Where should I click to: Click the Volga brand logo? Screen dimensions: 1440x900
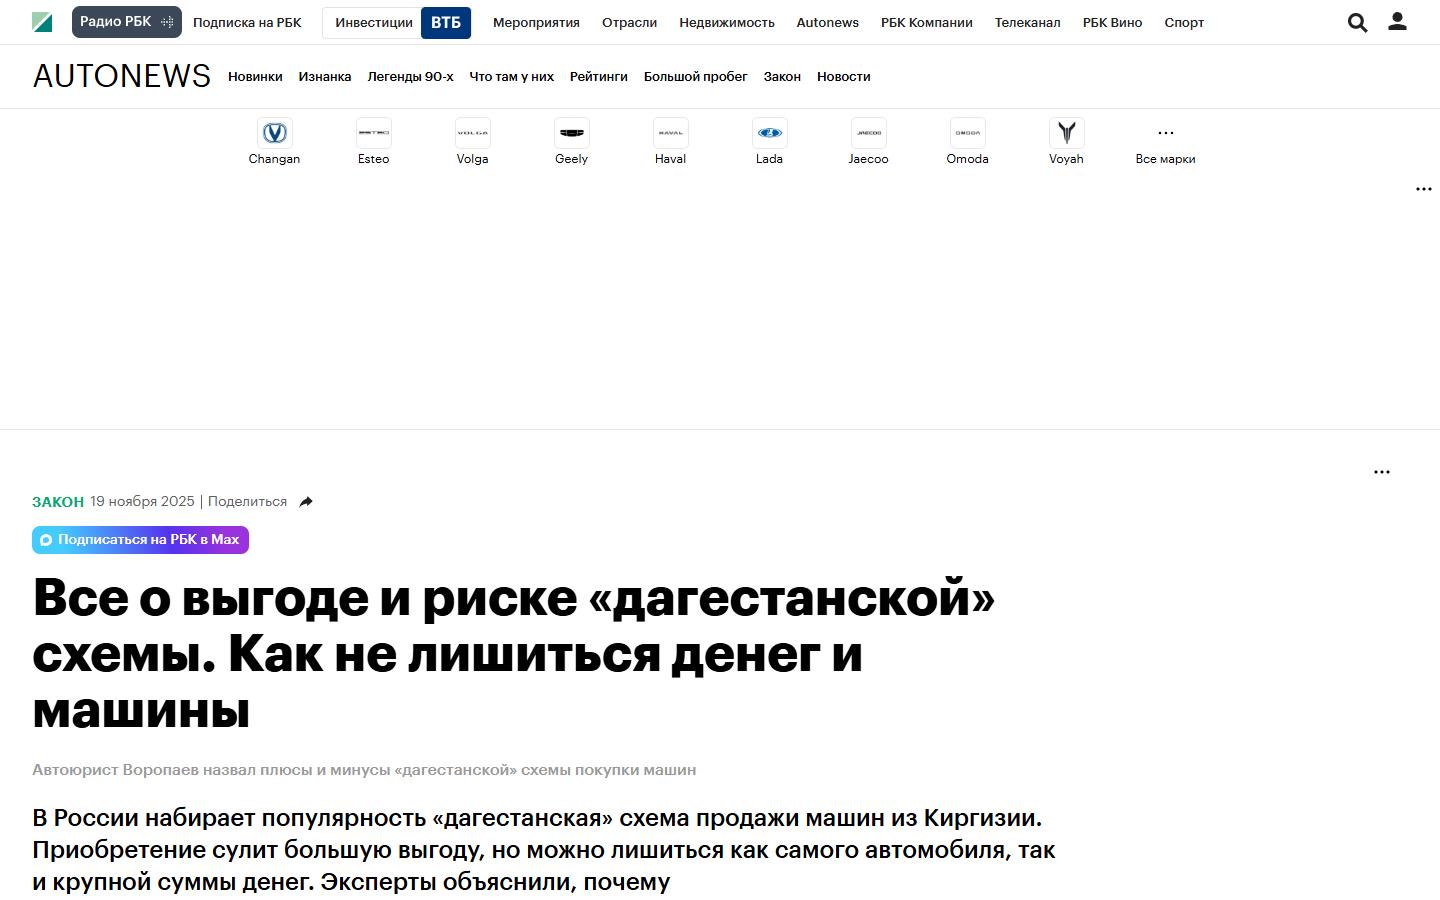point(472,133)
